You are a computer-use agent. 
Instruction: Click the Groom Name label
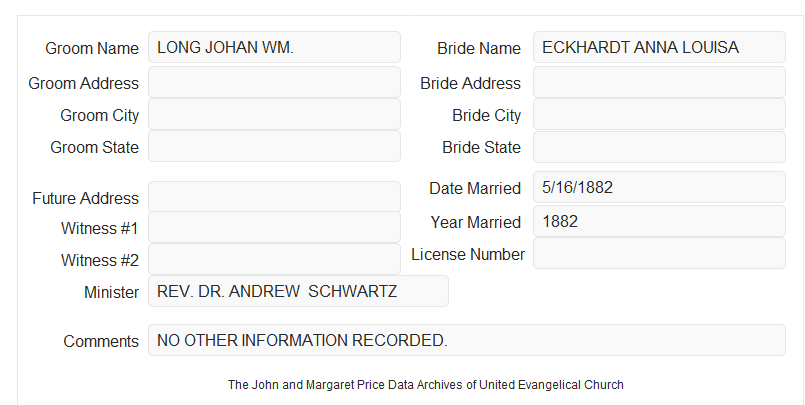tap(92, 48)
